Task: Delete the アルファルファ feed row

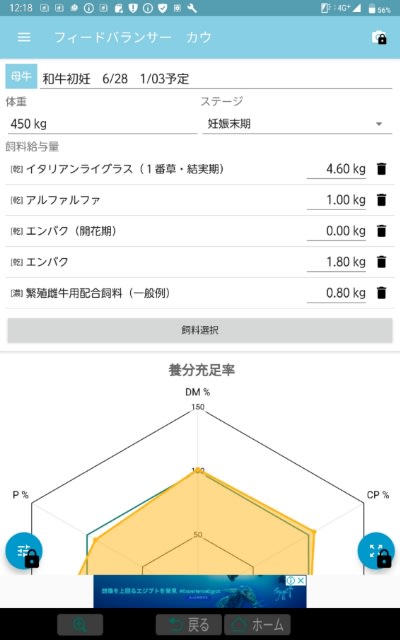Action: coord(381,200)
